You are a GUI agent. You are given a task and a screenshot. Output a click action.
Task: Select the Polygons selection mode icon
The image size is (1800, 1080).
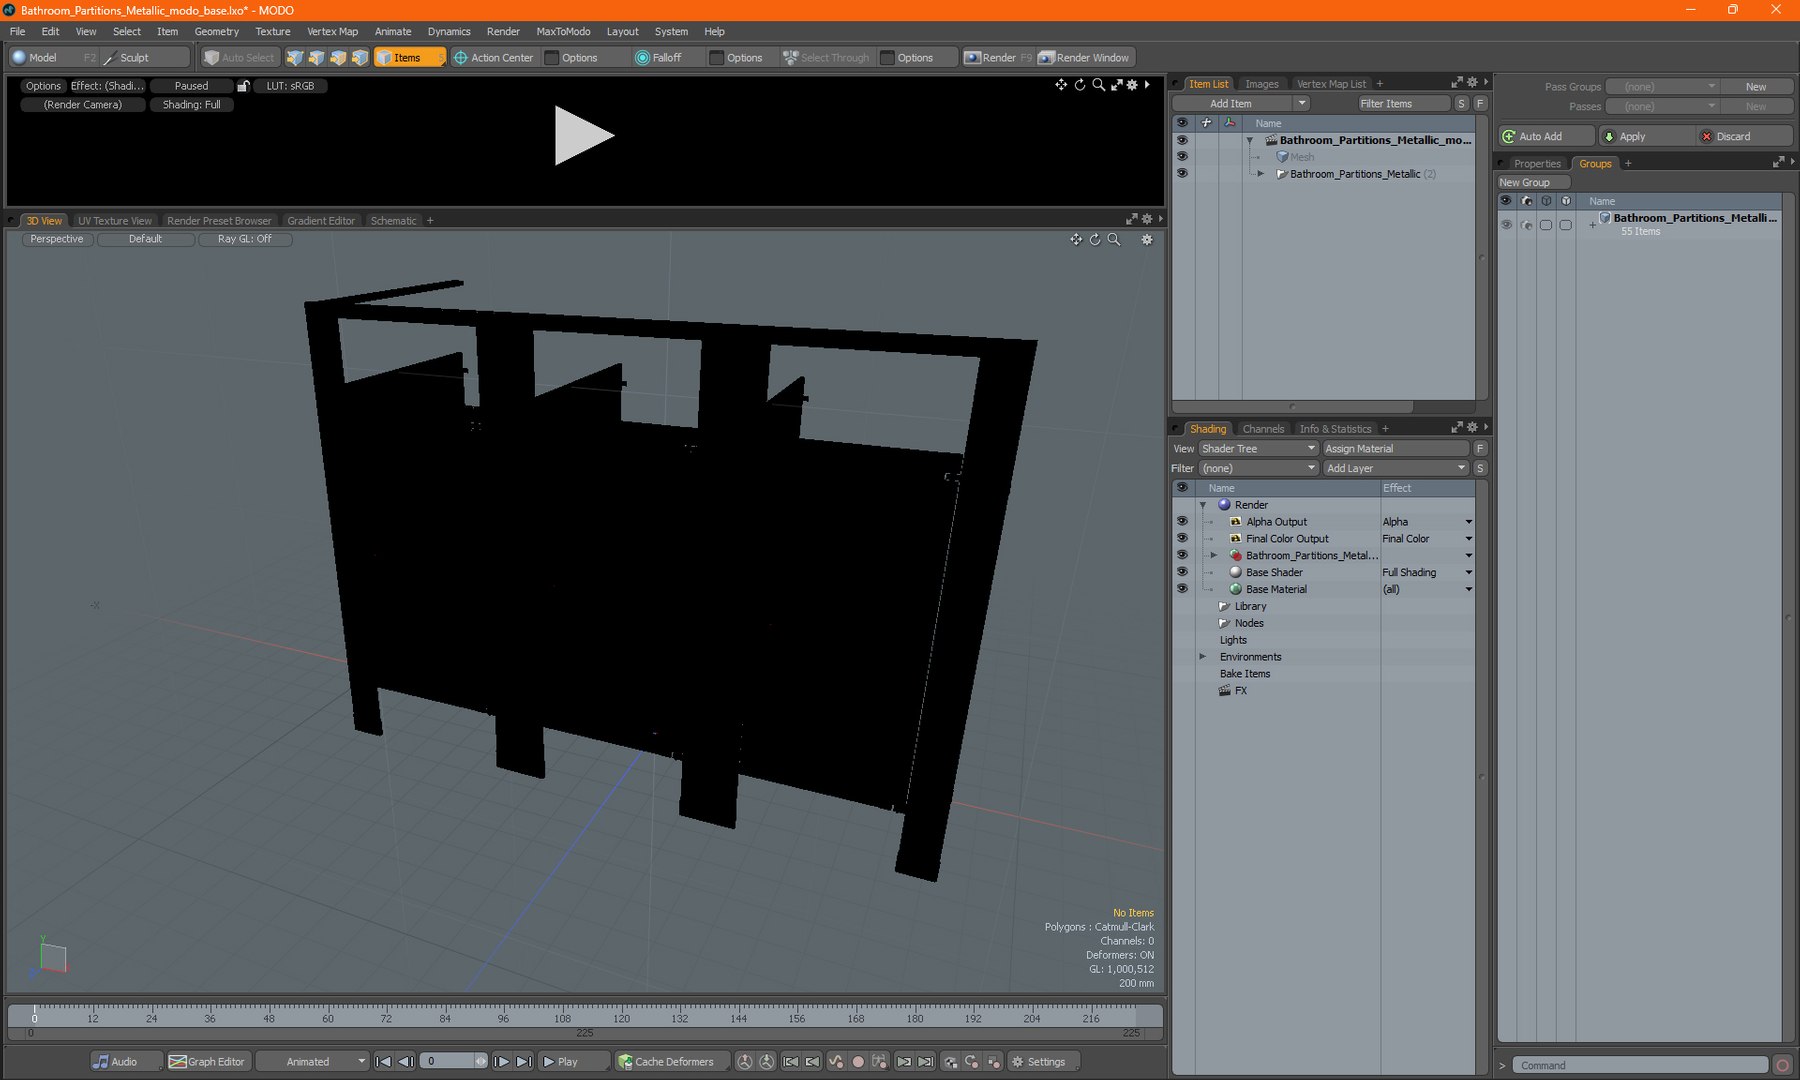click(339, 57)
